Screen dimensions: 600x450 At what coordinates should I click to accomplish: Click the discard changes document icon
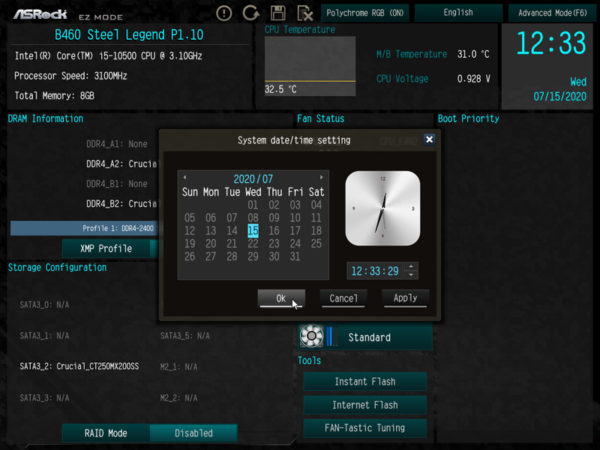[303, 14]
